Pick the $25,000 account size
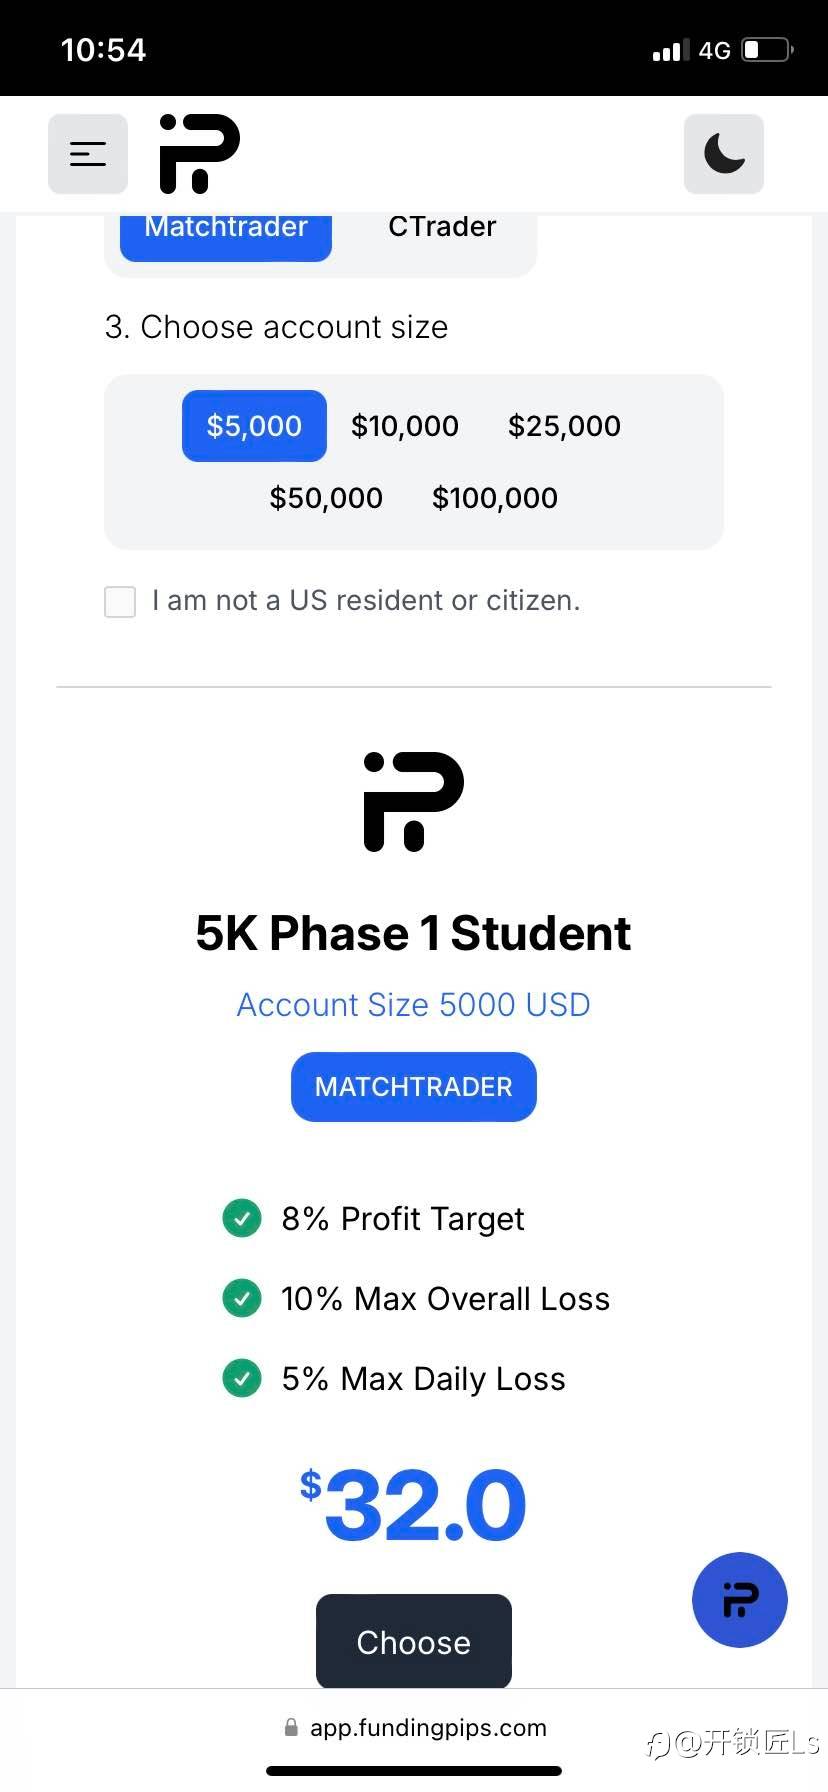The width and height of the screenshot is (828, 1792). point(564,426)
